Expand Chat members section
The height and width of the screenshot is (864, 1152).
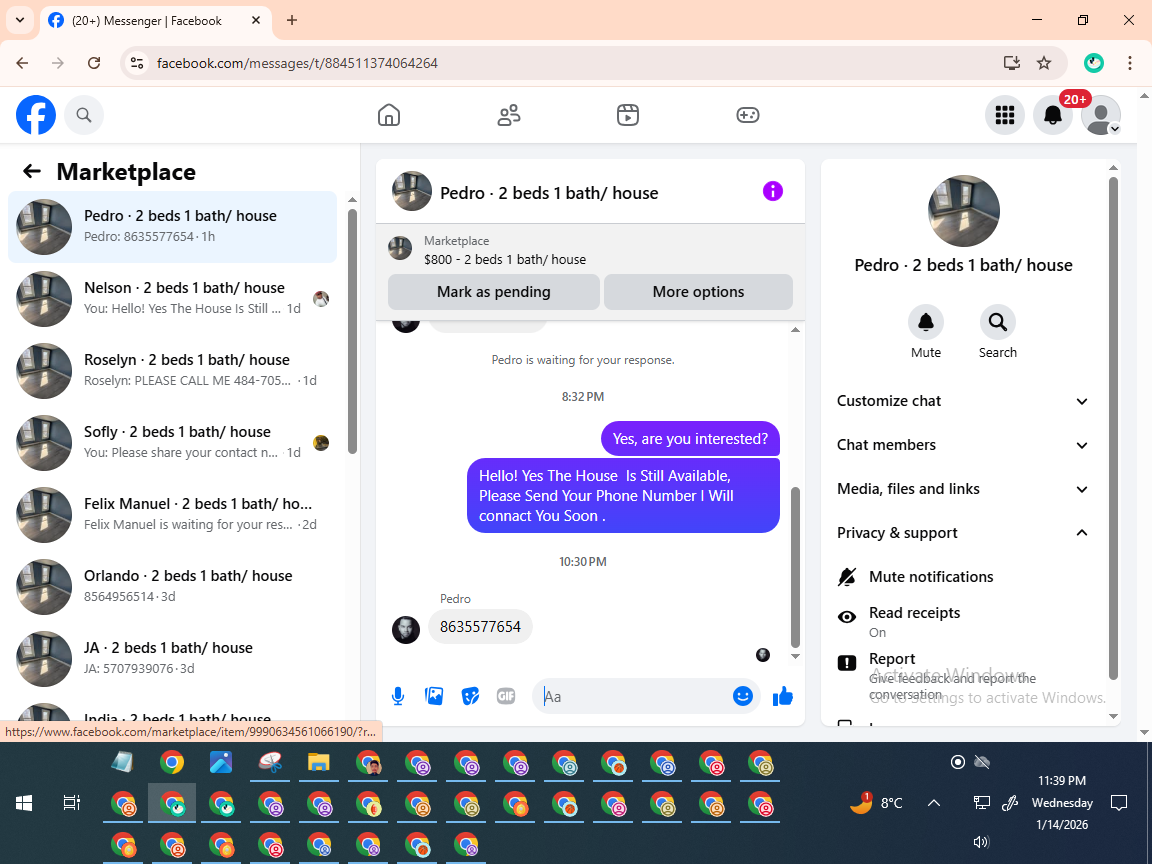[x=962, y=445]
